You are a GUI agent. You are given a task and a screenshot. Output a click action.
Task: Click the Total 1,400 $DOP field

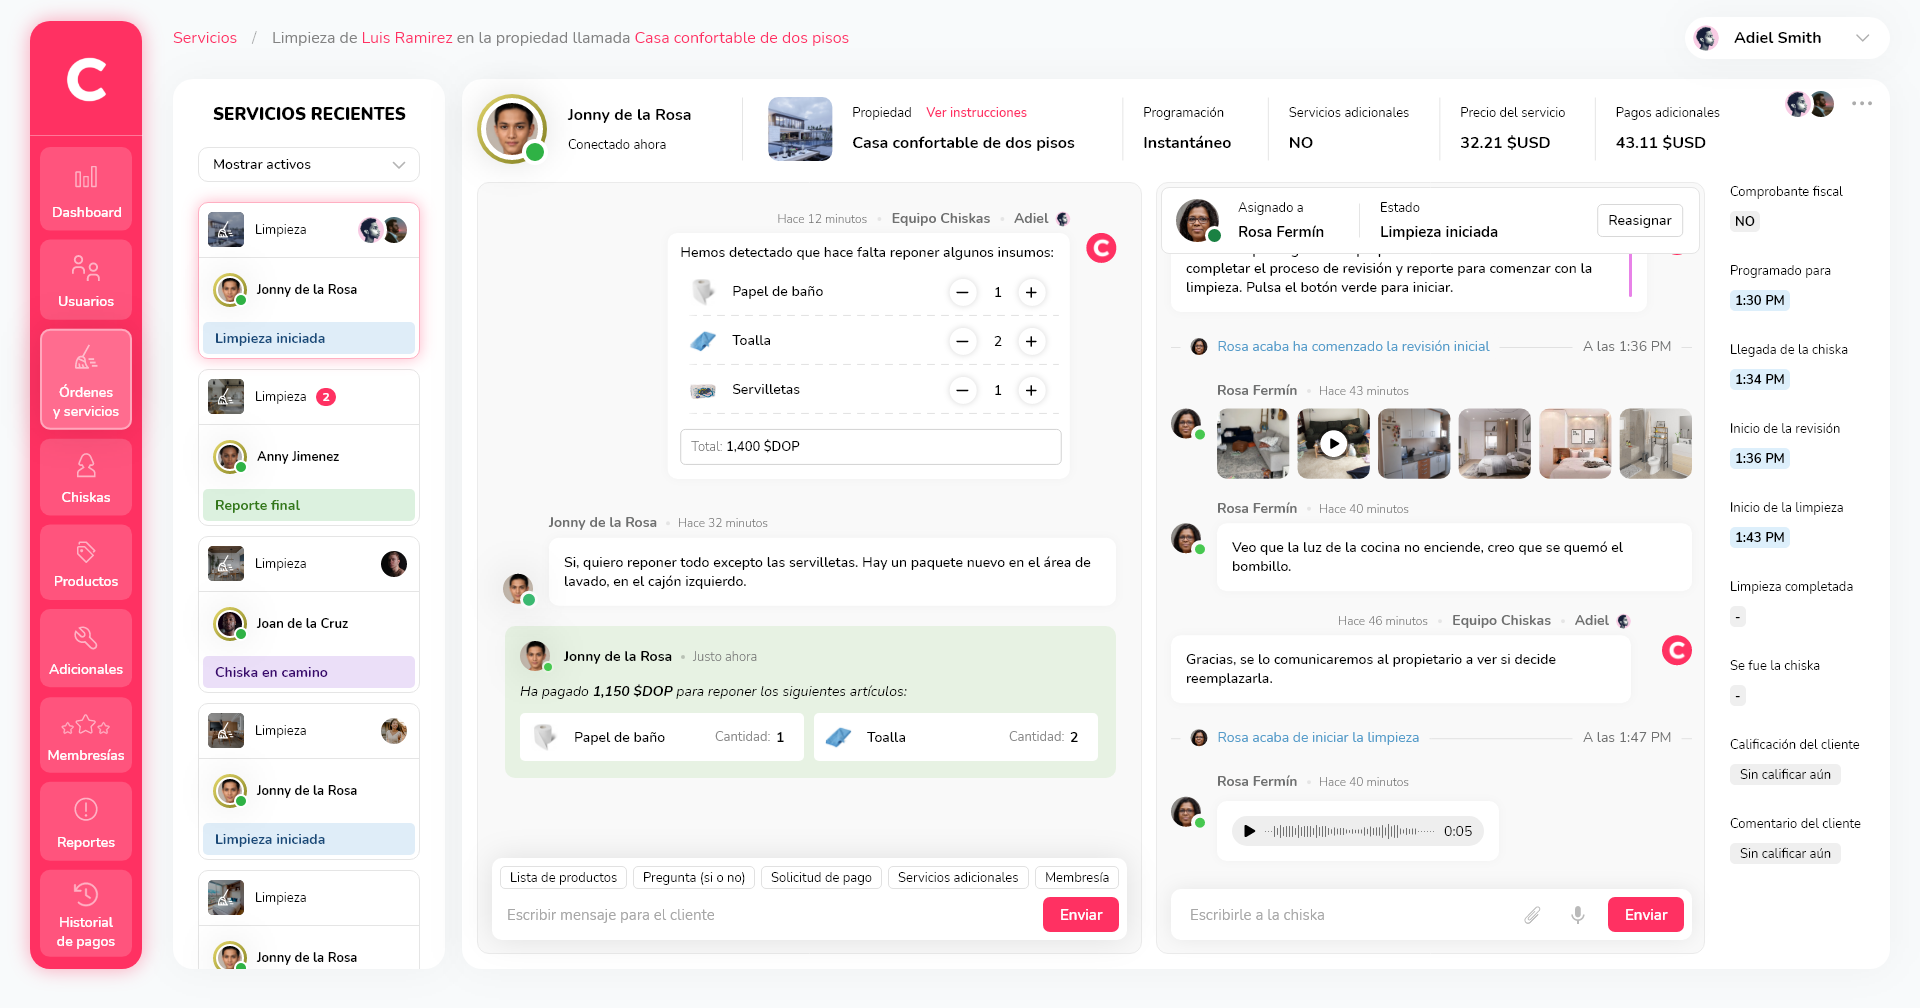pos(870,447)
